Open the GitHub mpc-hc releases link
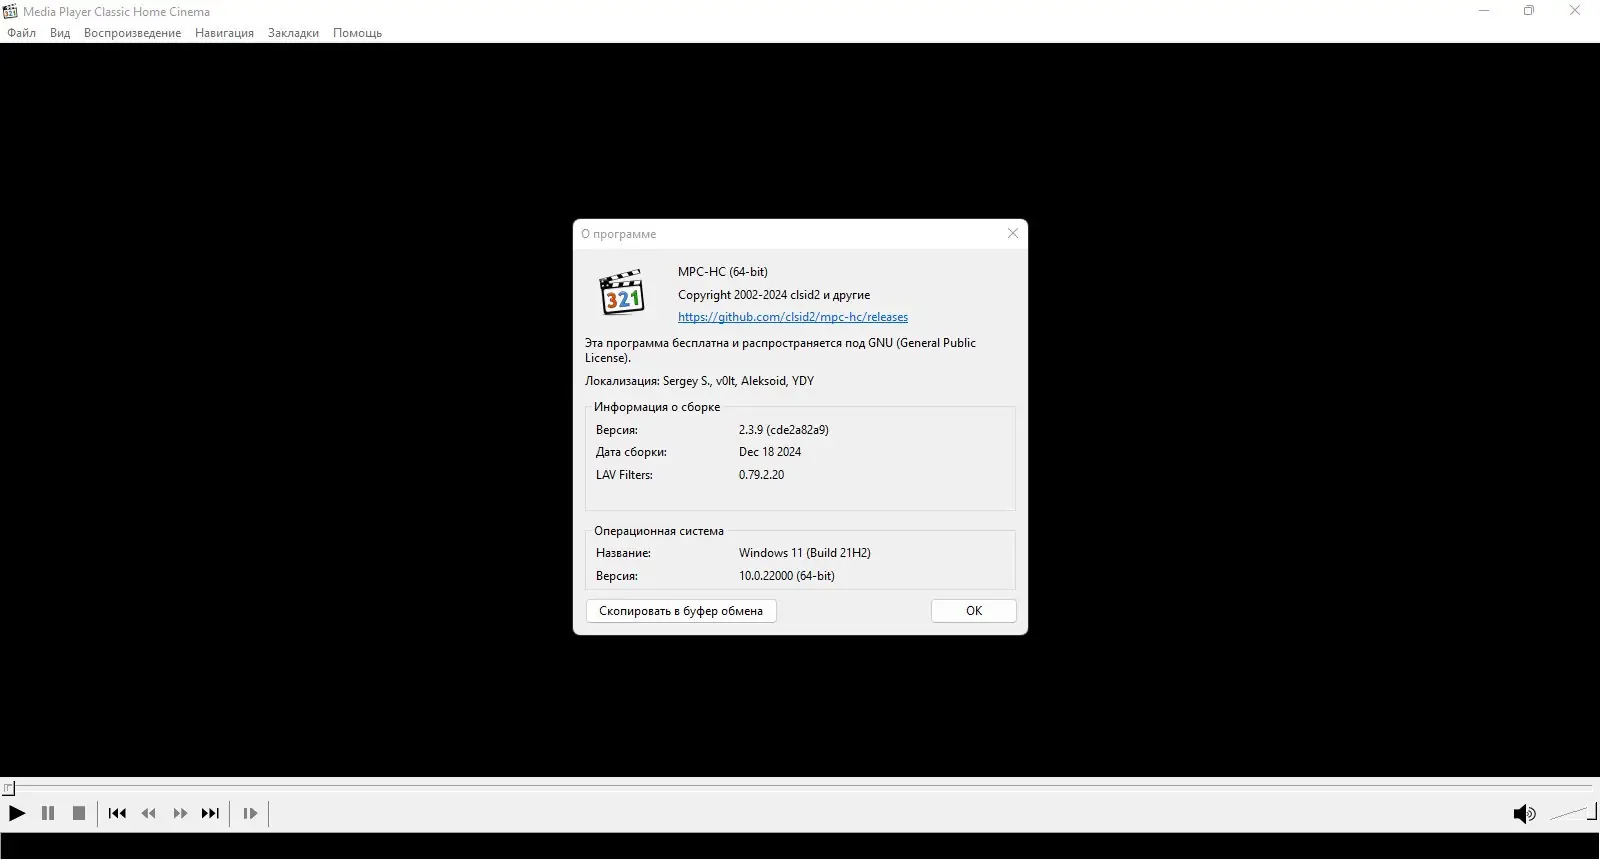This screenshot has width=1600, height=860. (793, 317)
